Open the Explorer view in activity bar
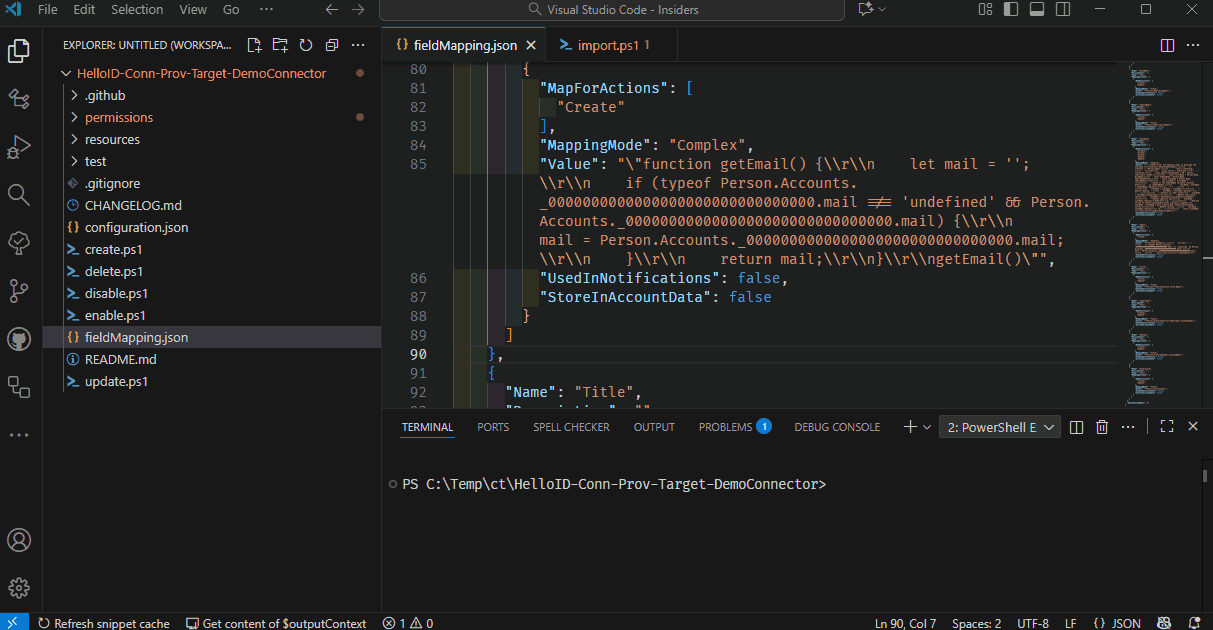The width and height of the screenshot is (1213, 630). [x=19, y=51]
